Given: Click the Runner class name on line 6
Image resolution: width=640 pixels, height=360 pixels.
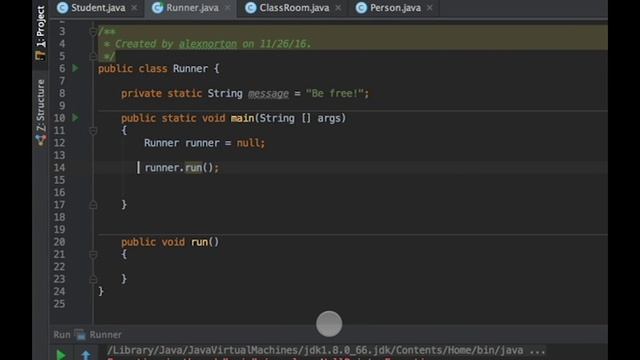Looking at the screenshot, I should click(190, 69).
